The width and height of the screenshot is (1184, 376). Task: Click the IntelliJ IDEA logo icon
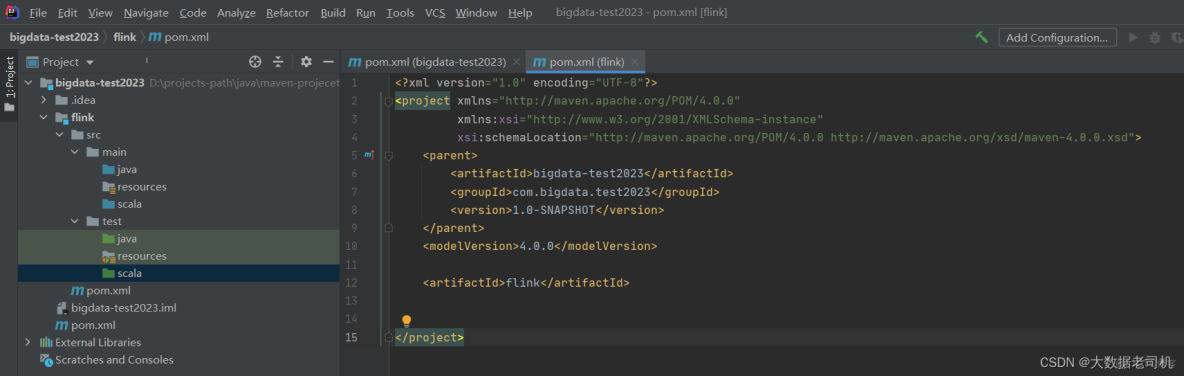(13, 13)
